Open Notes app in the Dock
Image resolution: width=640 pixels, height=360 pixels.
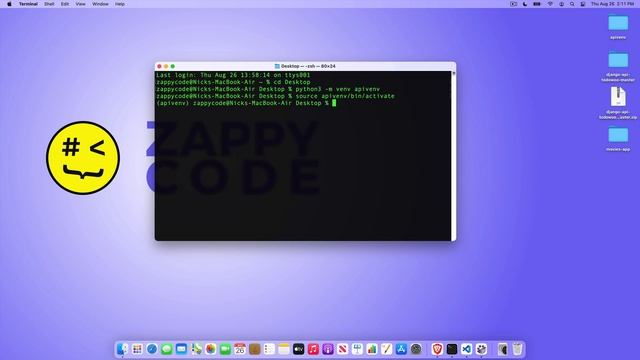tap(284, 349)
